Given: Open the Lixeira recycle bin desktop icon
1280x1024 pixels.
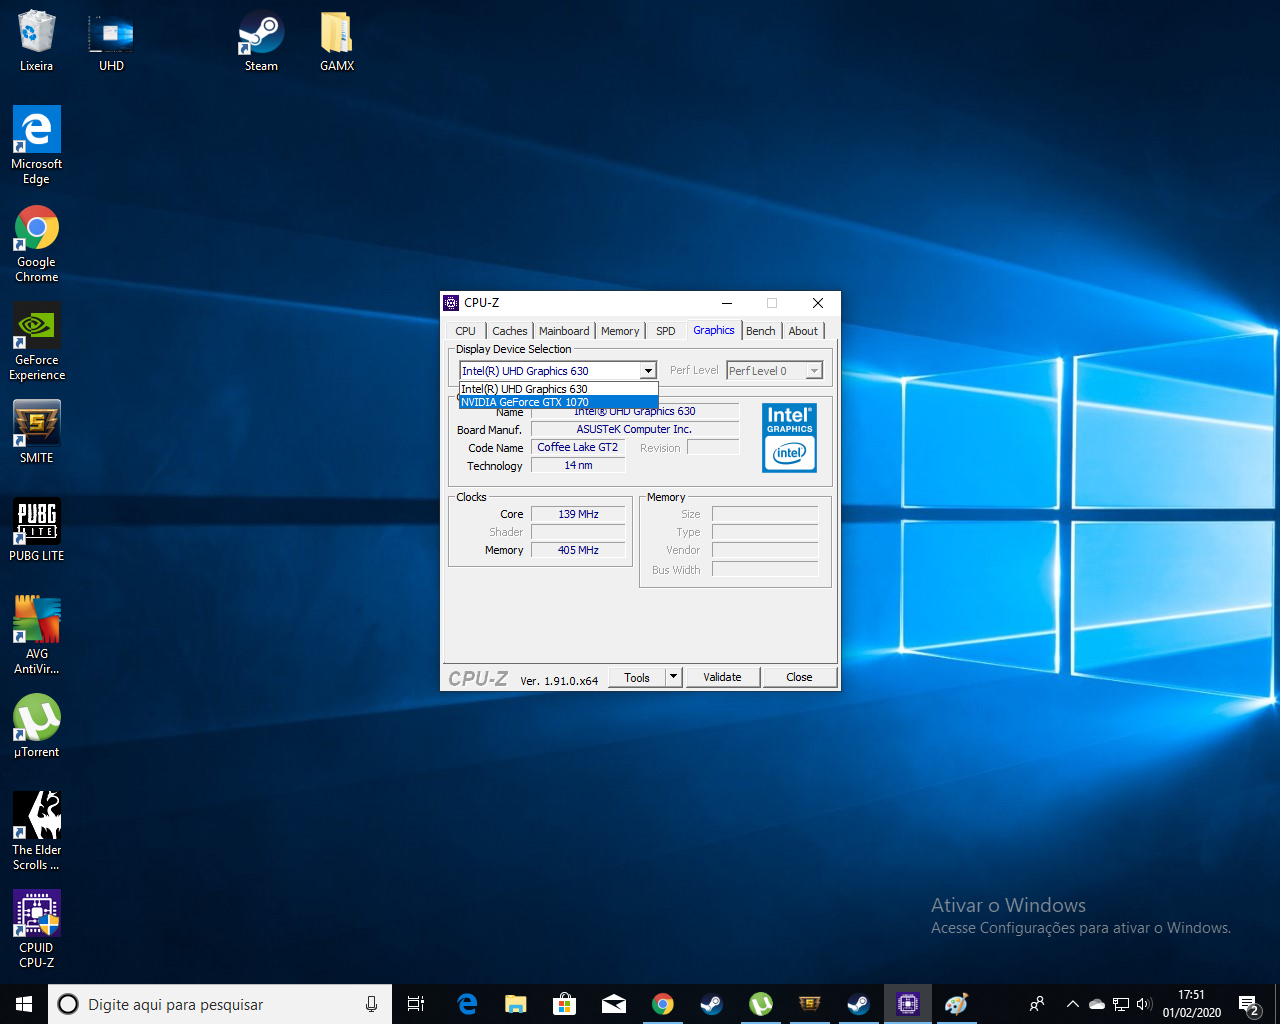Looking at the screenshot, I should pos(36,40).
